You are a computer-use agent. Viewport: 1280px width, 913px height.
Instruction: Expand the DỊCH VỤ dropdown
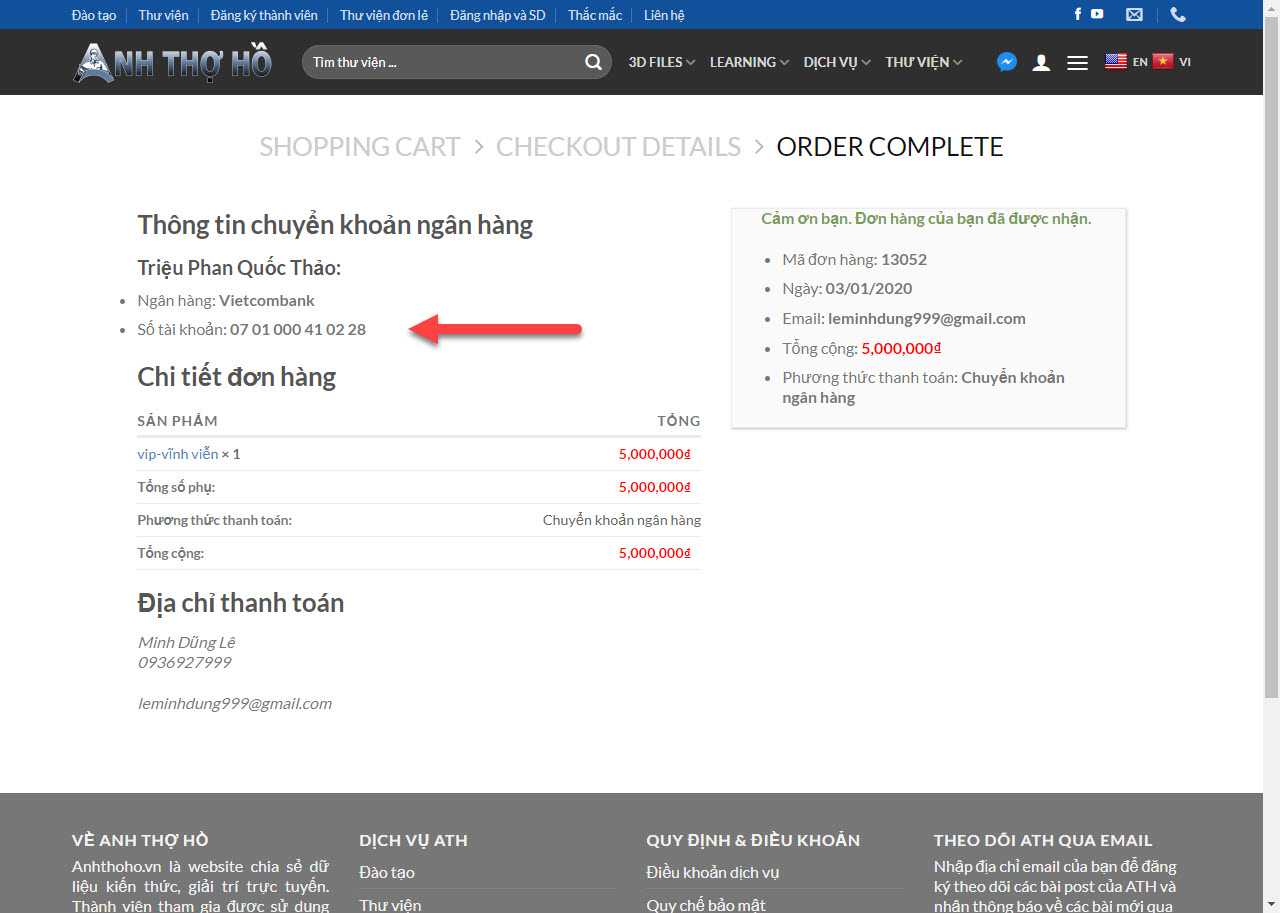[836, 62]
